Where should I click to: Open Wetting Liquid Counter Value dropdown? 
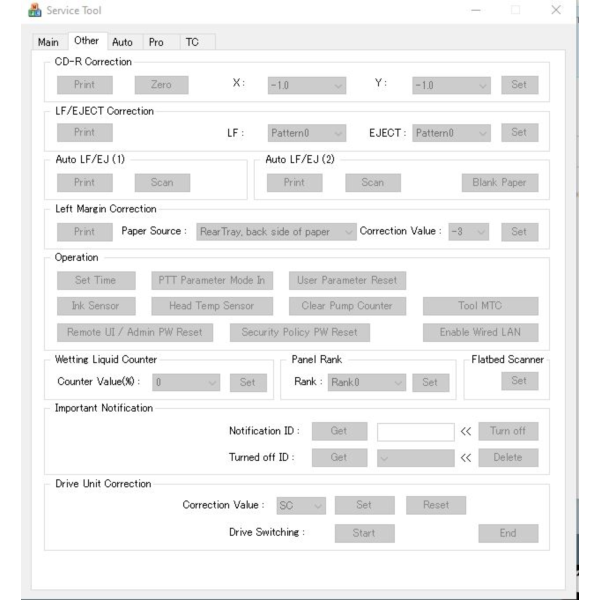pos(186,382)
